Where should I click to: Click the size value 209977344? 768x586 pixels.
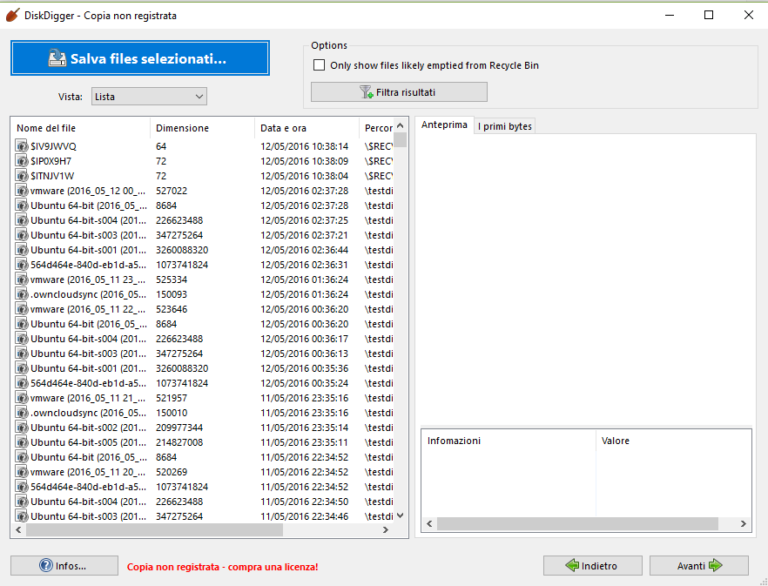tap(179, 427)
